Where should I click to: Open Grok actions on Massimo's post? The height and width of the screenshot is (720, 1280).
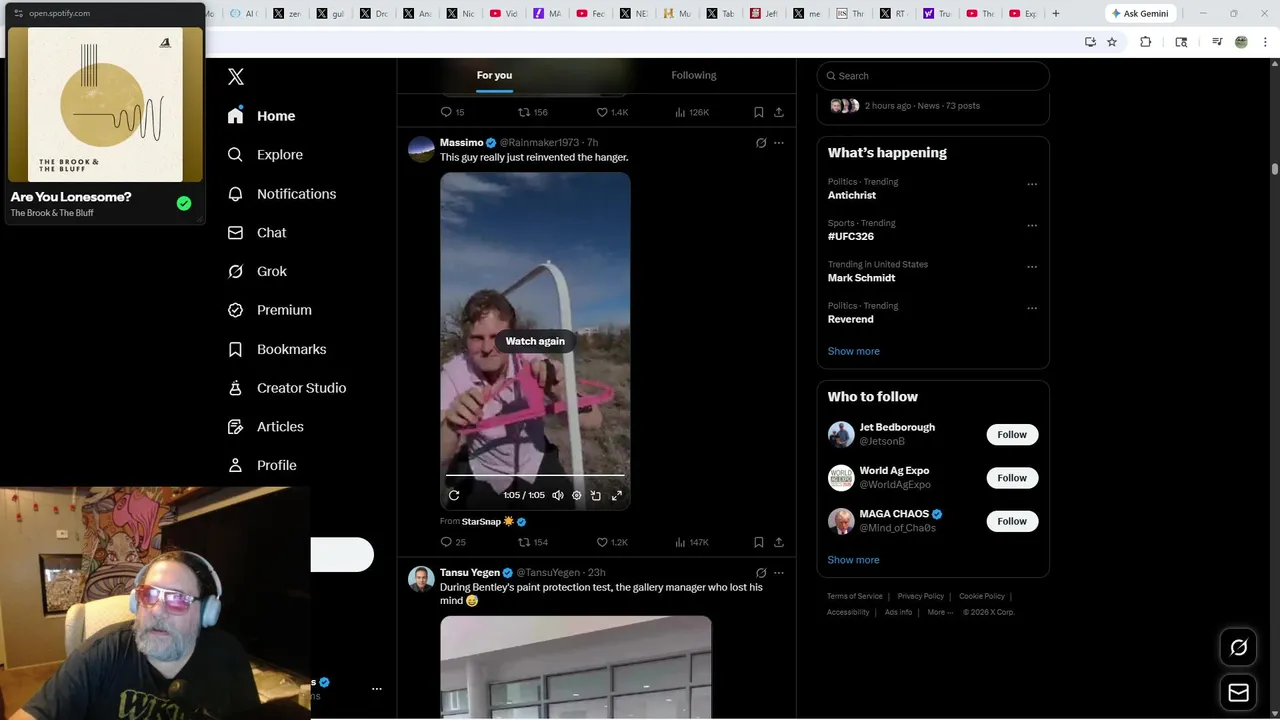point(761,143)
